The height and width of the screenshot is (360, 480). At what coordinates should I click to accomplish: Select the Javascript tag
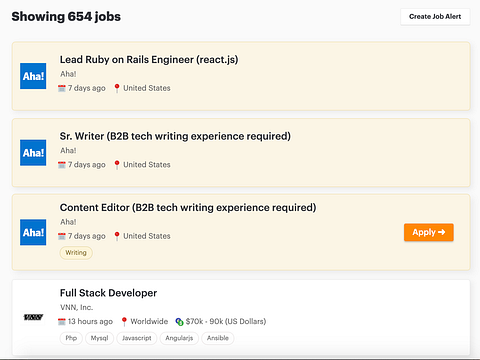137,338
